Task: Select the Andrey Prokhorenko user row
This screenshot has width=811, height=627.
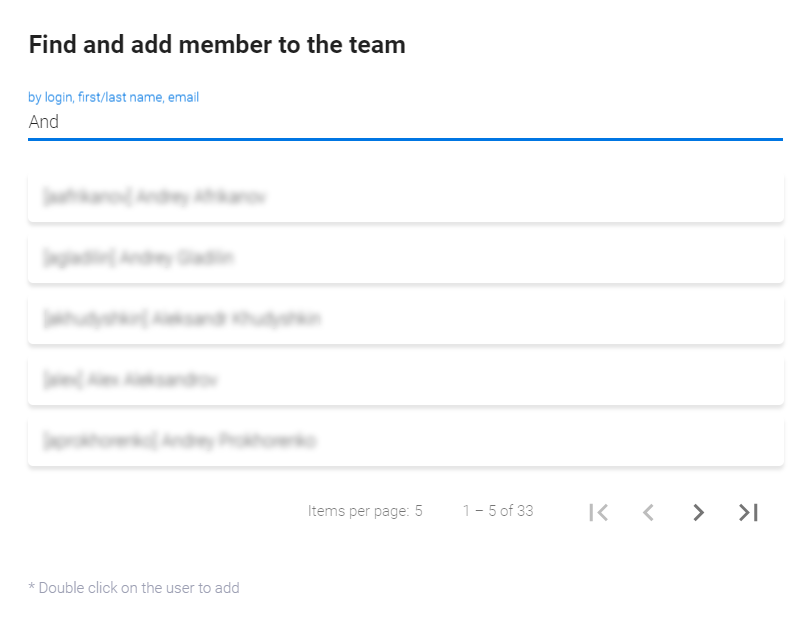Action: coord(405,441)
